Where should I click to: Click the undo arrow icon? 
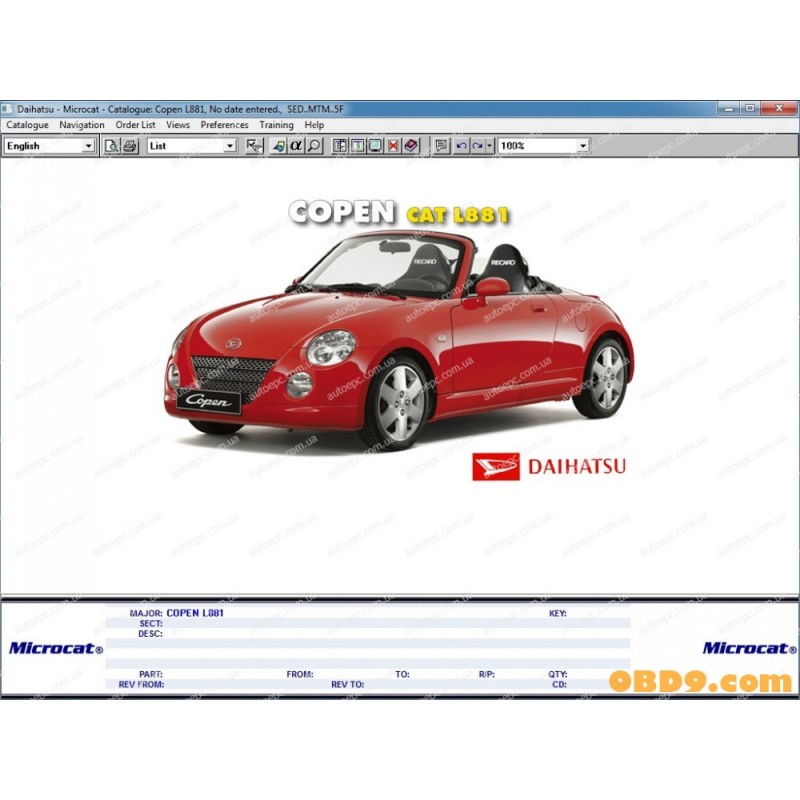click(x=461, y=146)
